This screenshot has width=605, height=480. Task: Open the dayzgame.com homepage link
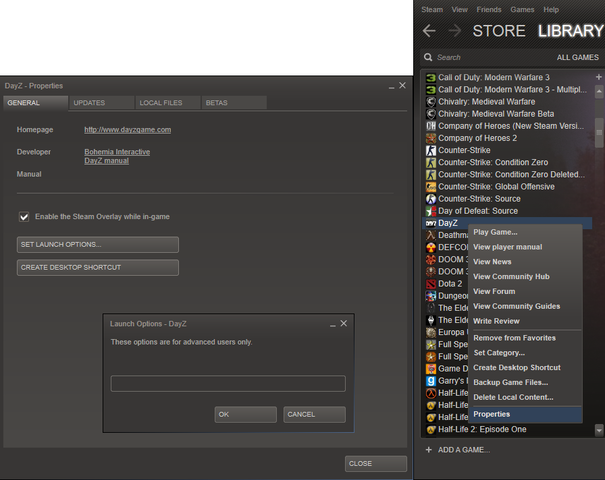click(128, 130)
